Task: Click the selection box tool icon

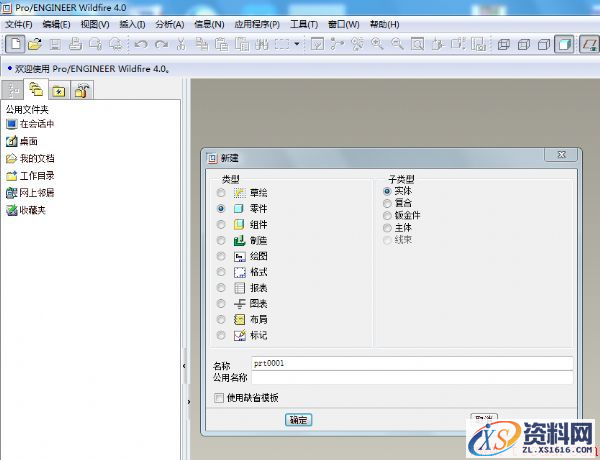Action: click(x=282, y=44)
